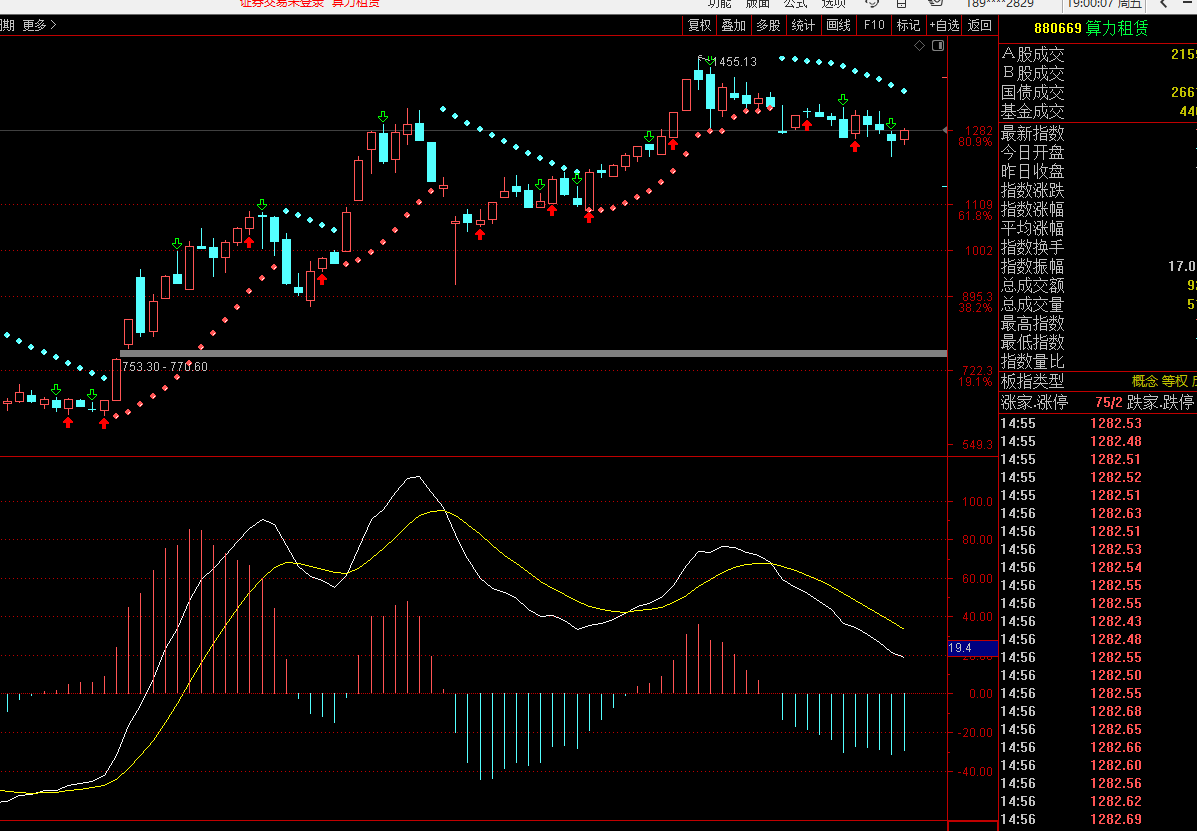Click the 标记 mark button

(908, 25)
